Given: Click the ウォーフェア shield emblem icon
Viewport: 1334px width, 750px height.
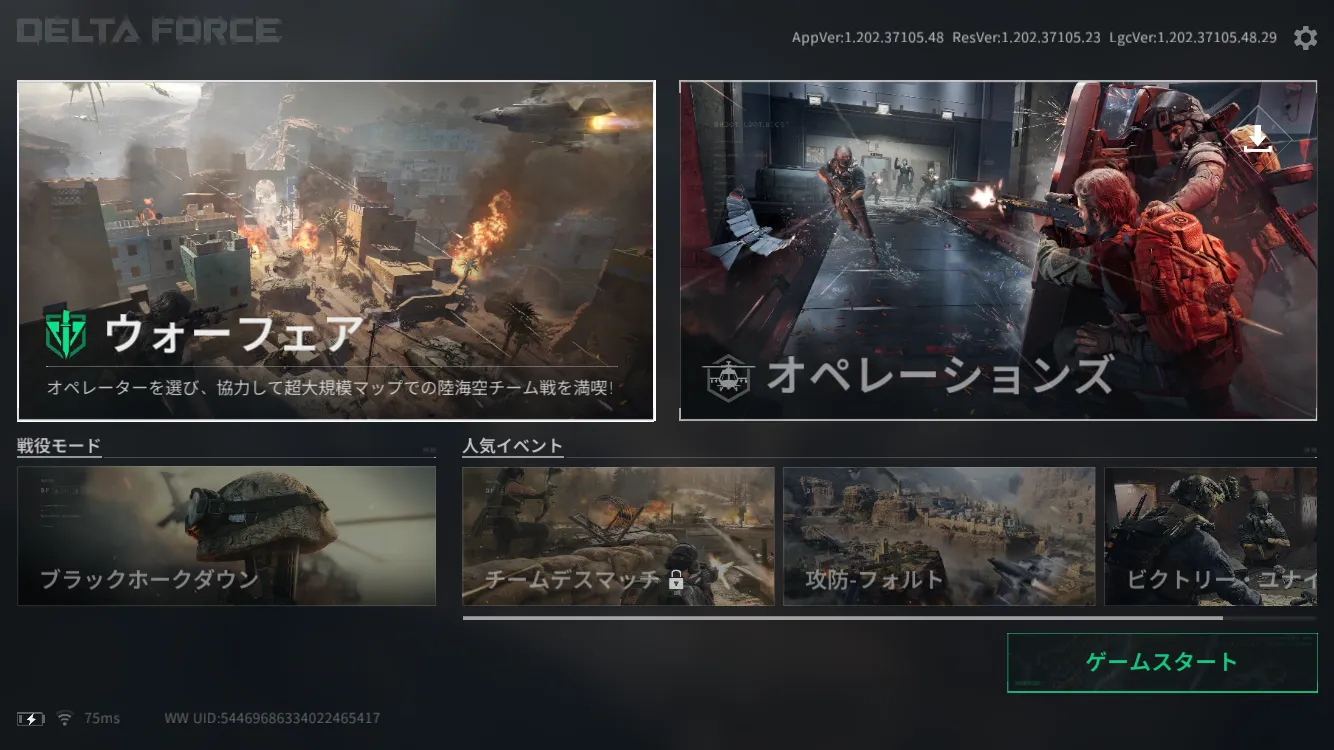Looking at the screenshot, I should point(66,335).
